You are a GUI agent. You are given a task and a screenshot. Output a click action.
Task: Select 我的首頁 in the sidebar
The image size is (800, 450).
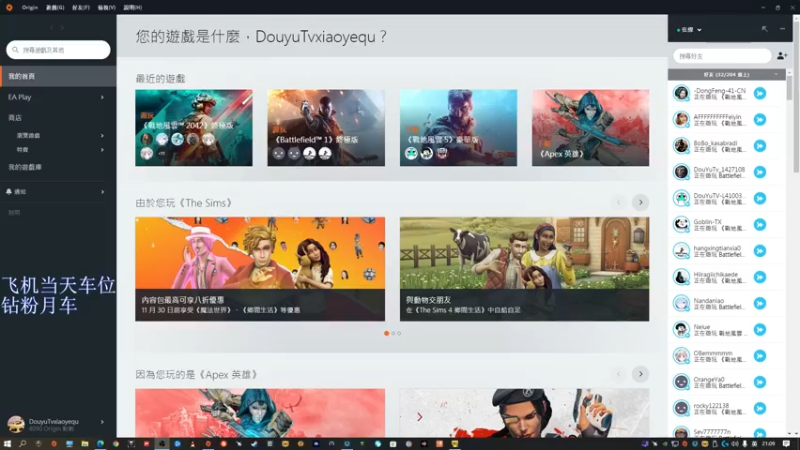point(58,76)
